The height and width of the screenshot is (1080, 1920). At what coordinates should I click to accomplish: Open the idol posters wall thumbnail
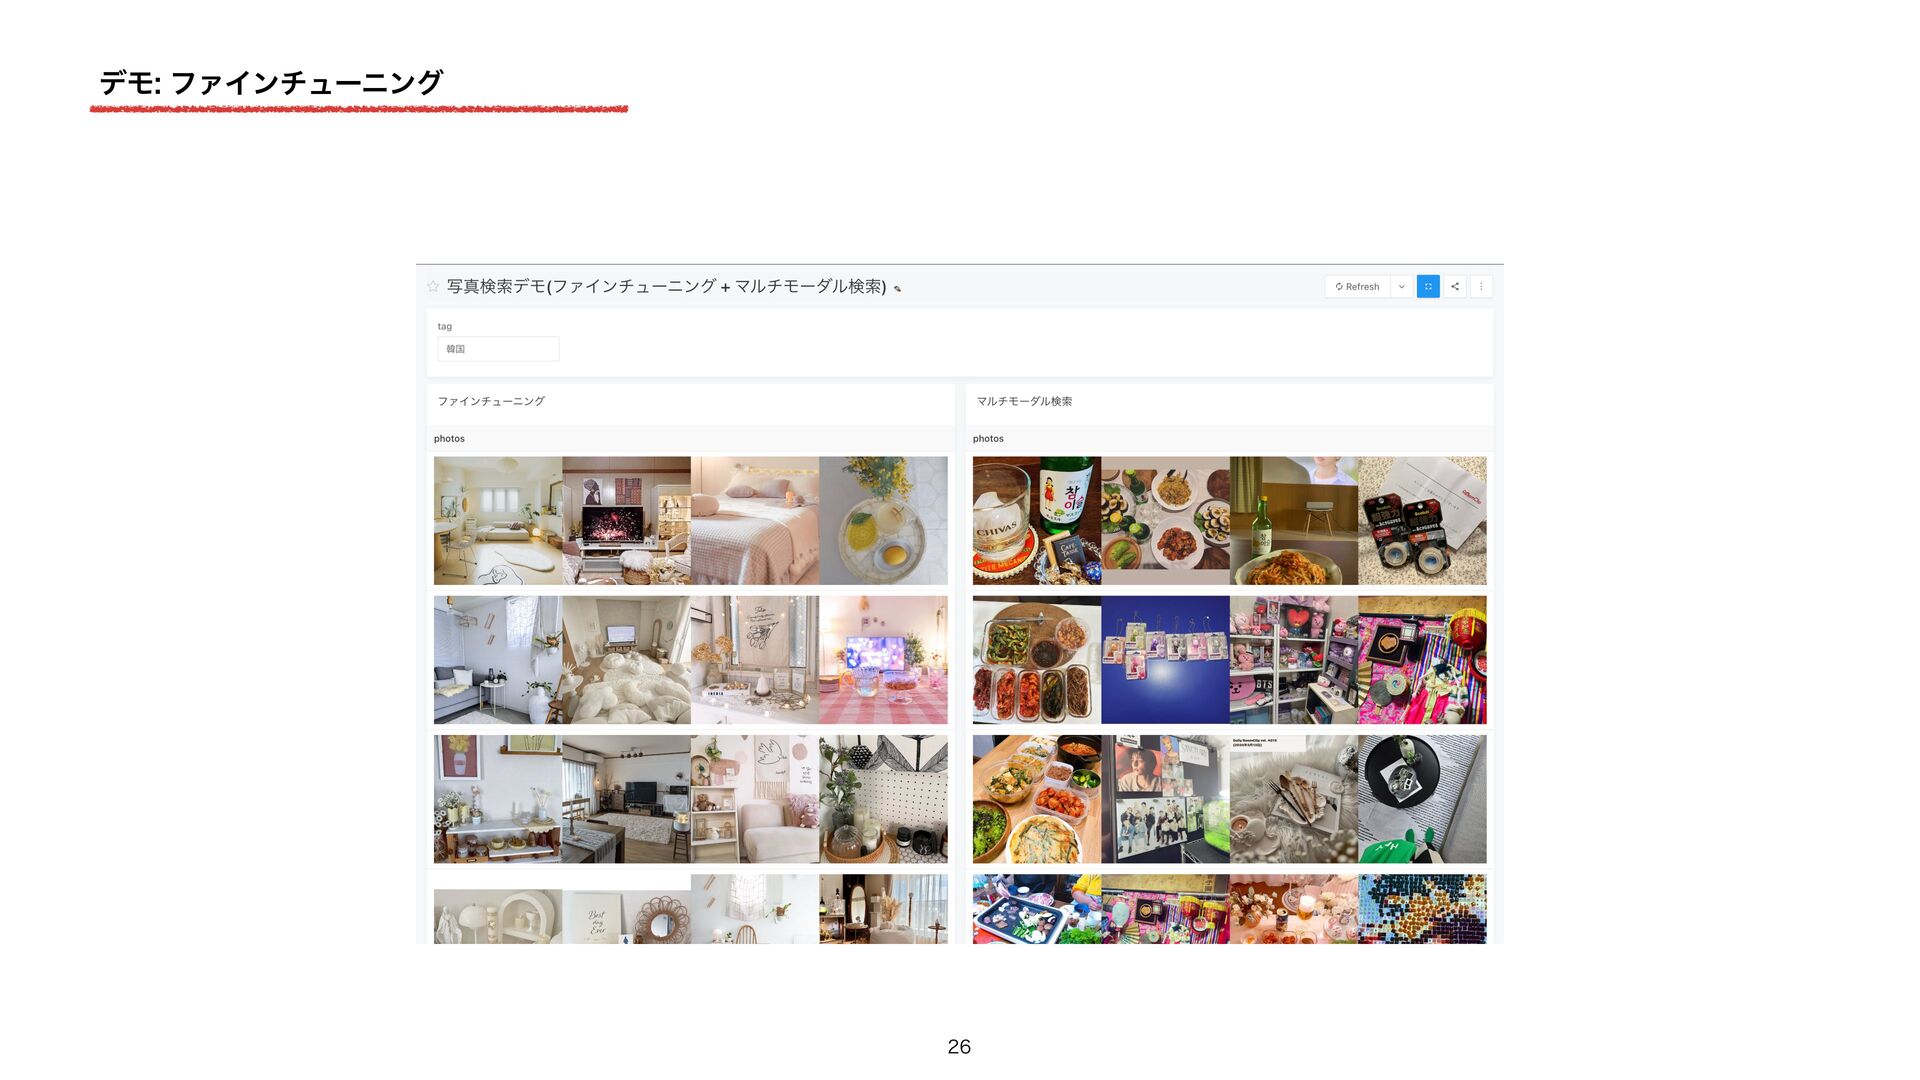click(x=1165, y=799)
